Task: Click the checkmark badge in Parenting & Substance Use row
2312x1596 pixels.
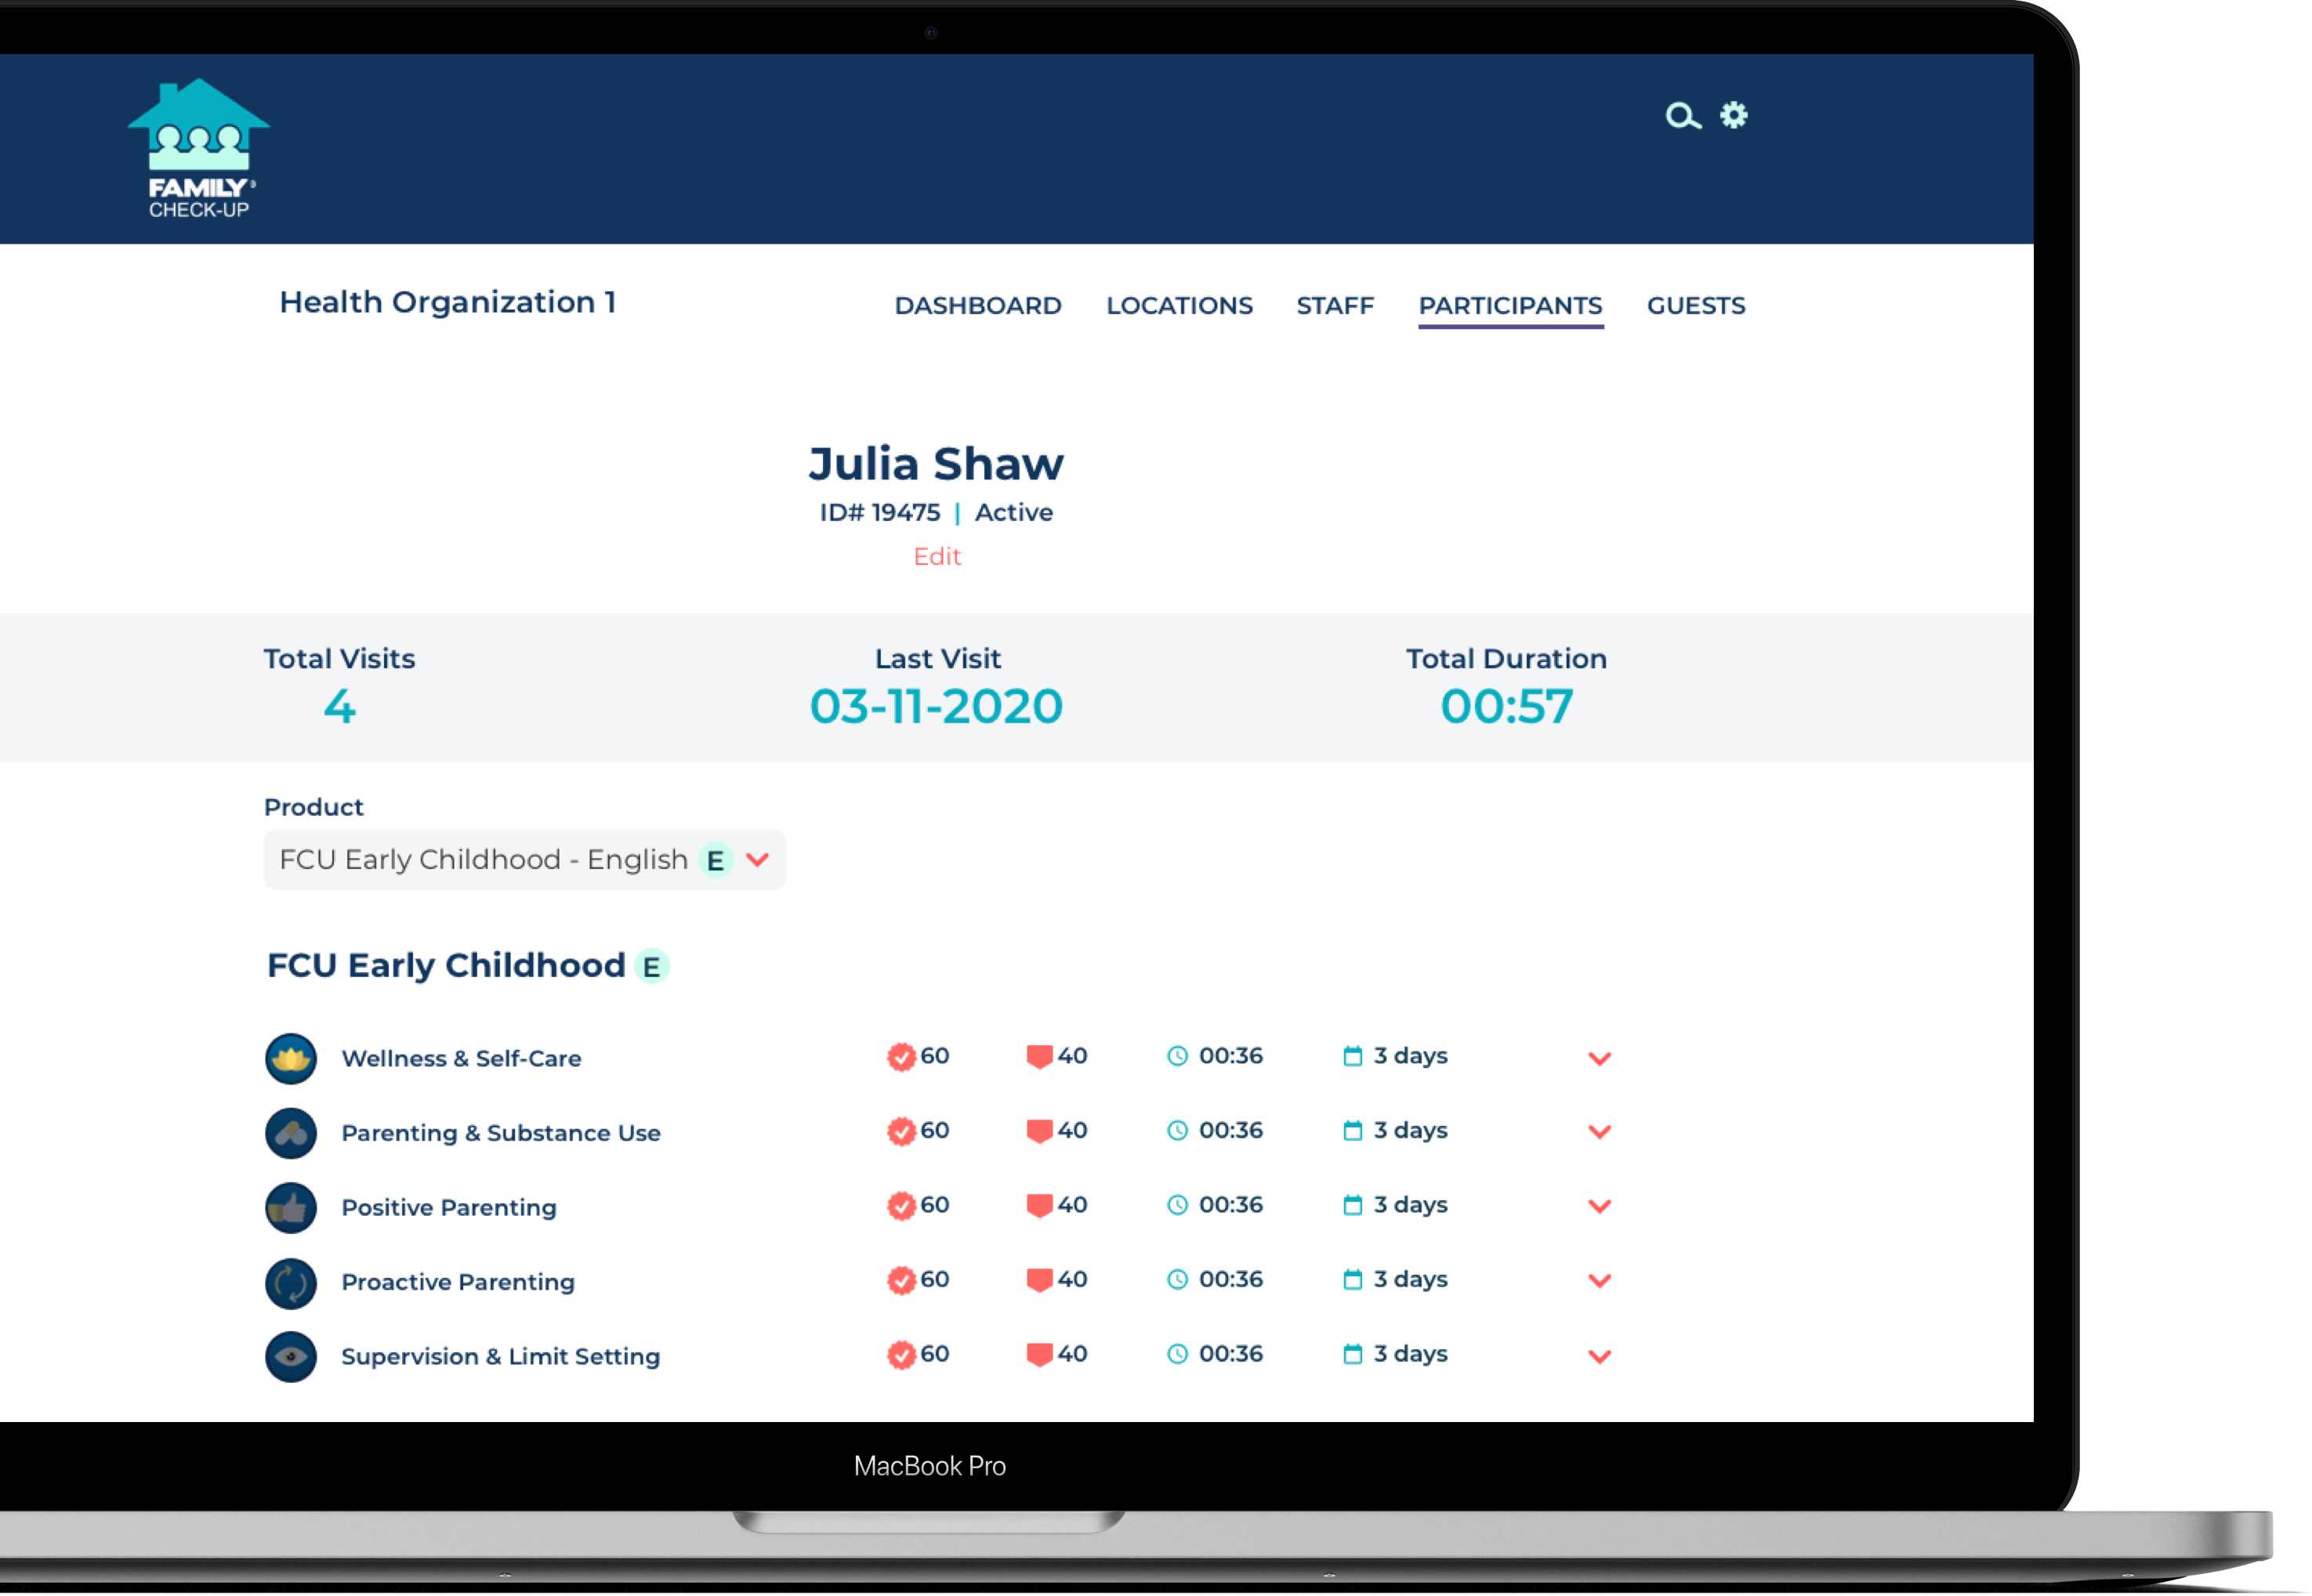Action: tap(901, 1132)
